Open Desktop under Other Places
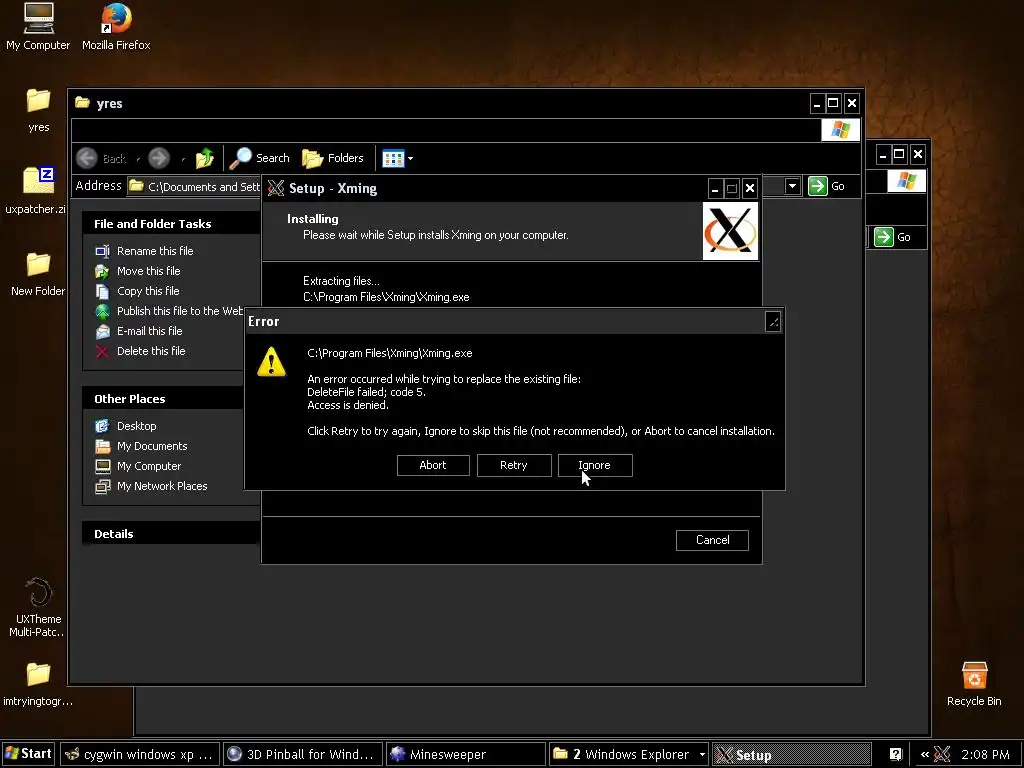The image size is (1024, 768). (x=136, y=426)
